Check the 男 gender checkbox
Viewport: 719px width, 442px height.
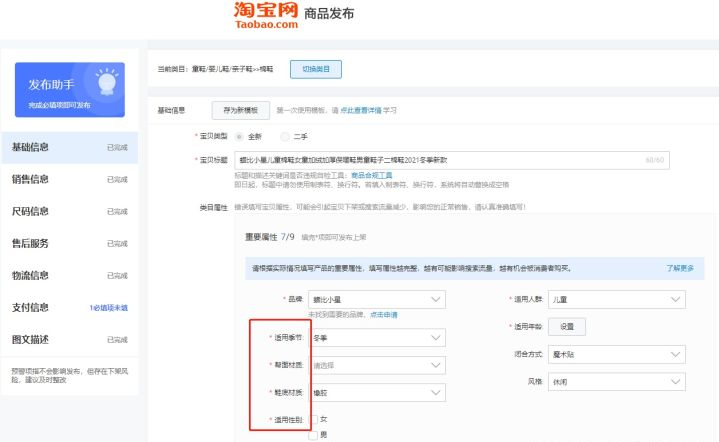tap(313, 434)
